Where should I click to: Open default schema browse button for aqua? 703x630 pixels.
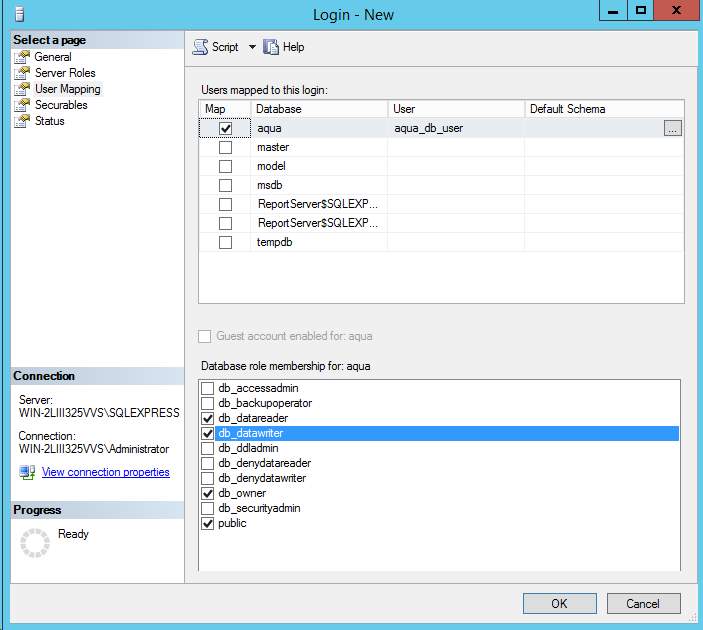(672, 128)
